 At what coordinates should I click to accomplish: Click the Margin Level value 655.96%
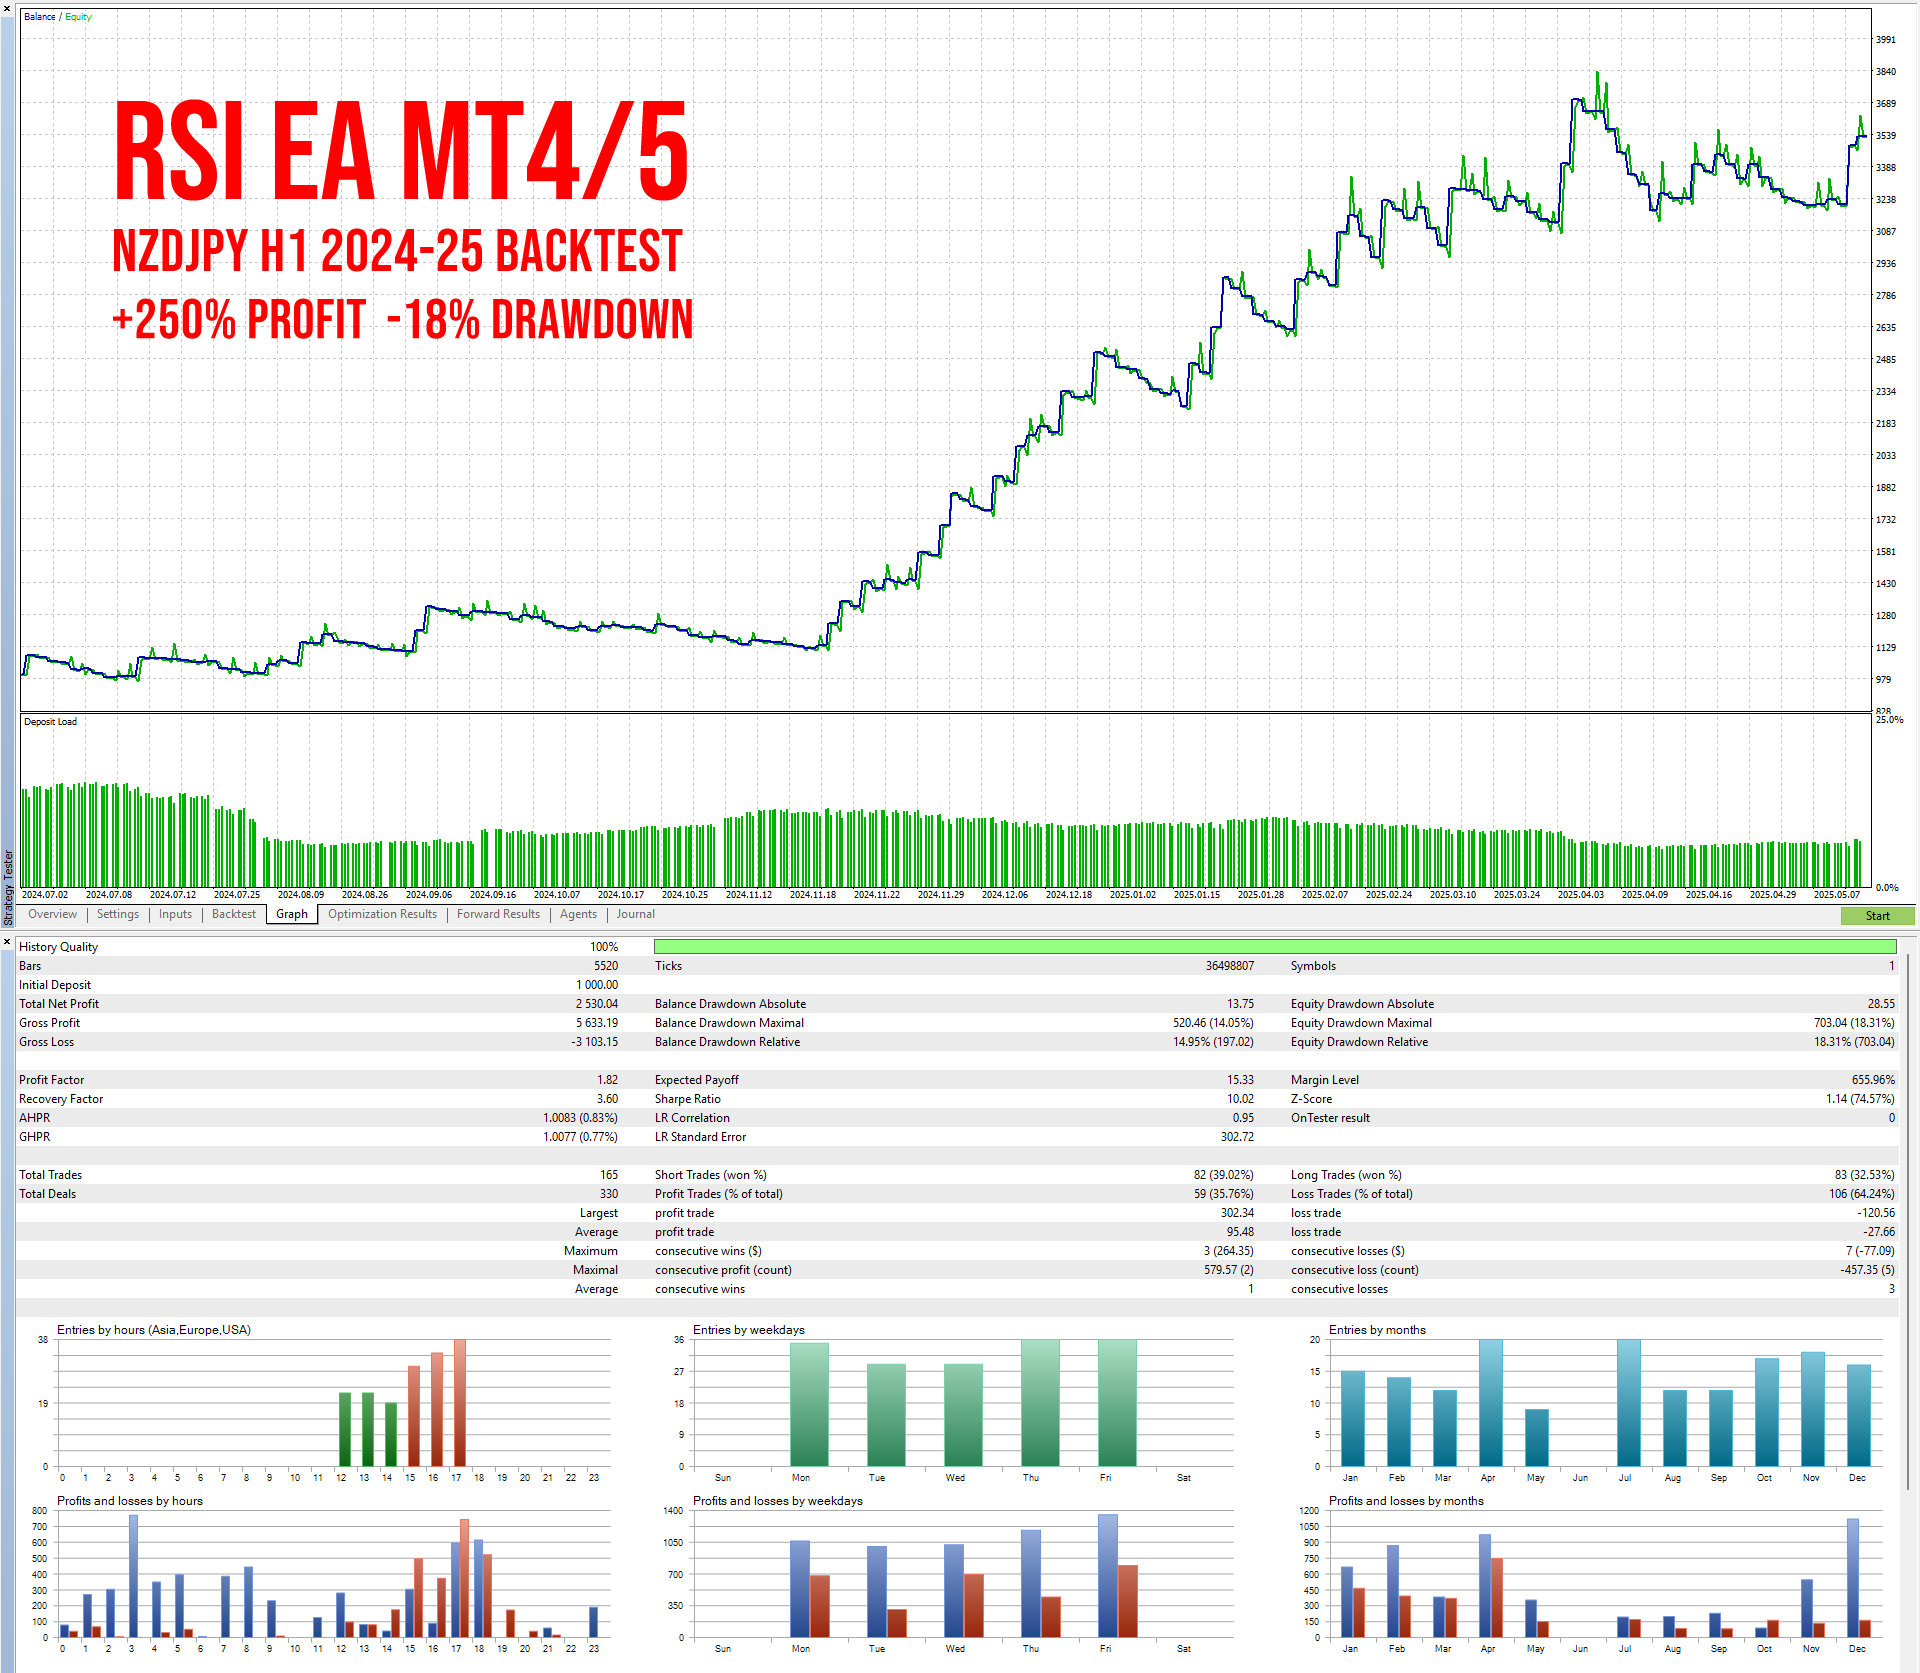click(x=1873, y=1080)
